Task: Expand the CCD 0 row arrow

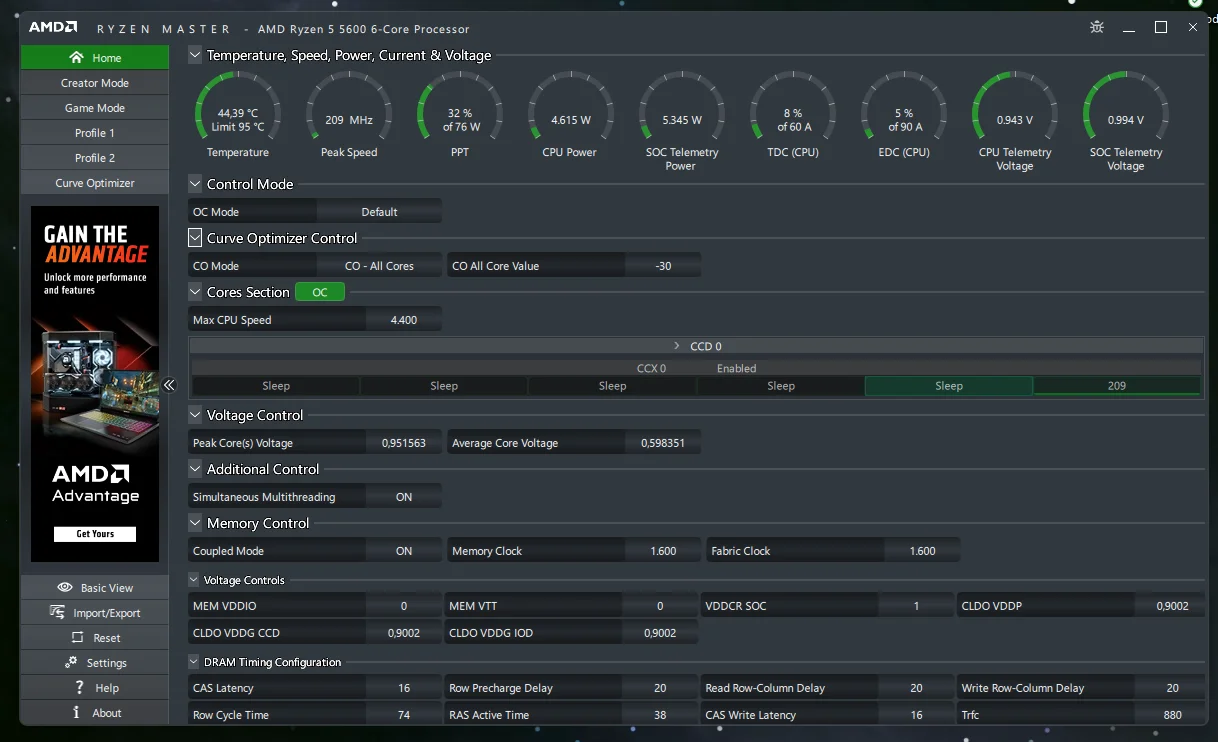Action: [677, 346]
